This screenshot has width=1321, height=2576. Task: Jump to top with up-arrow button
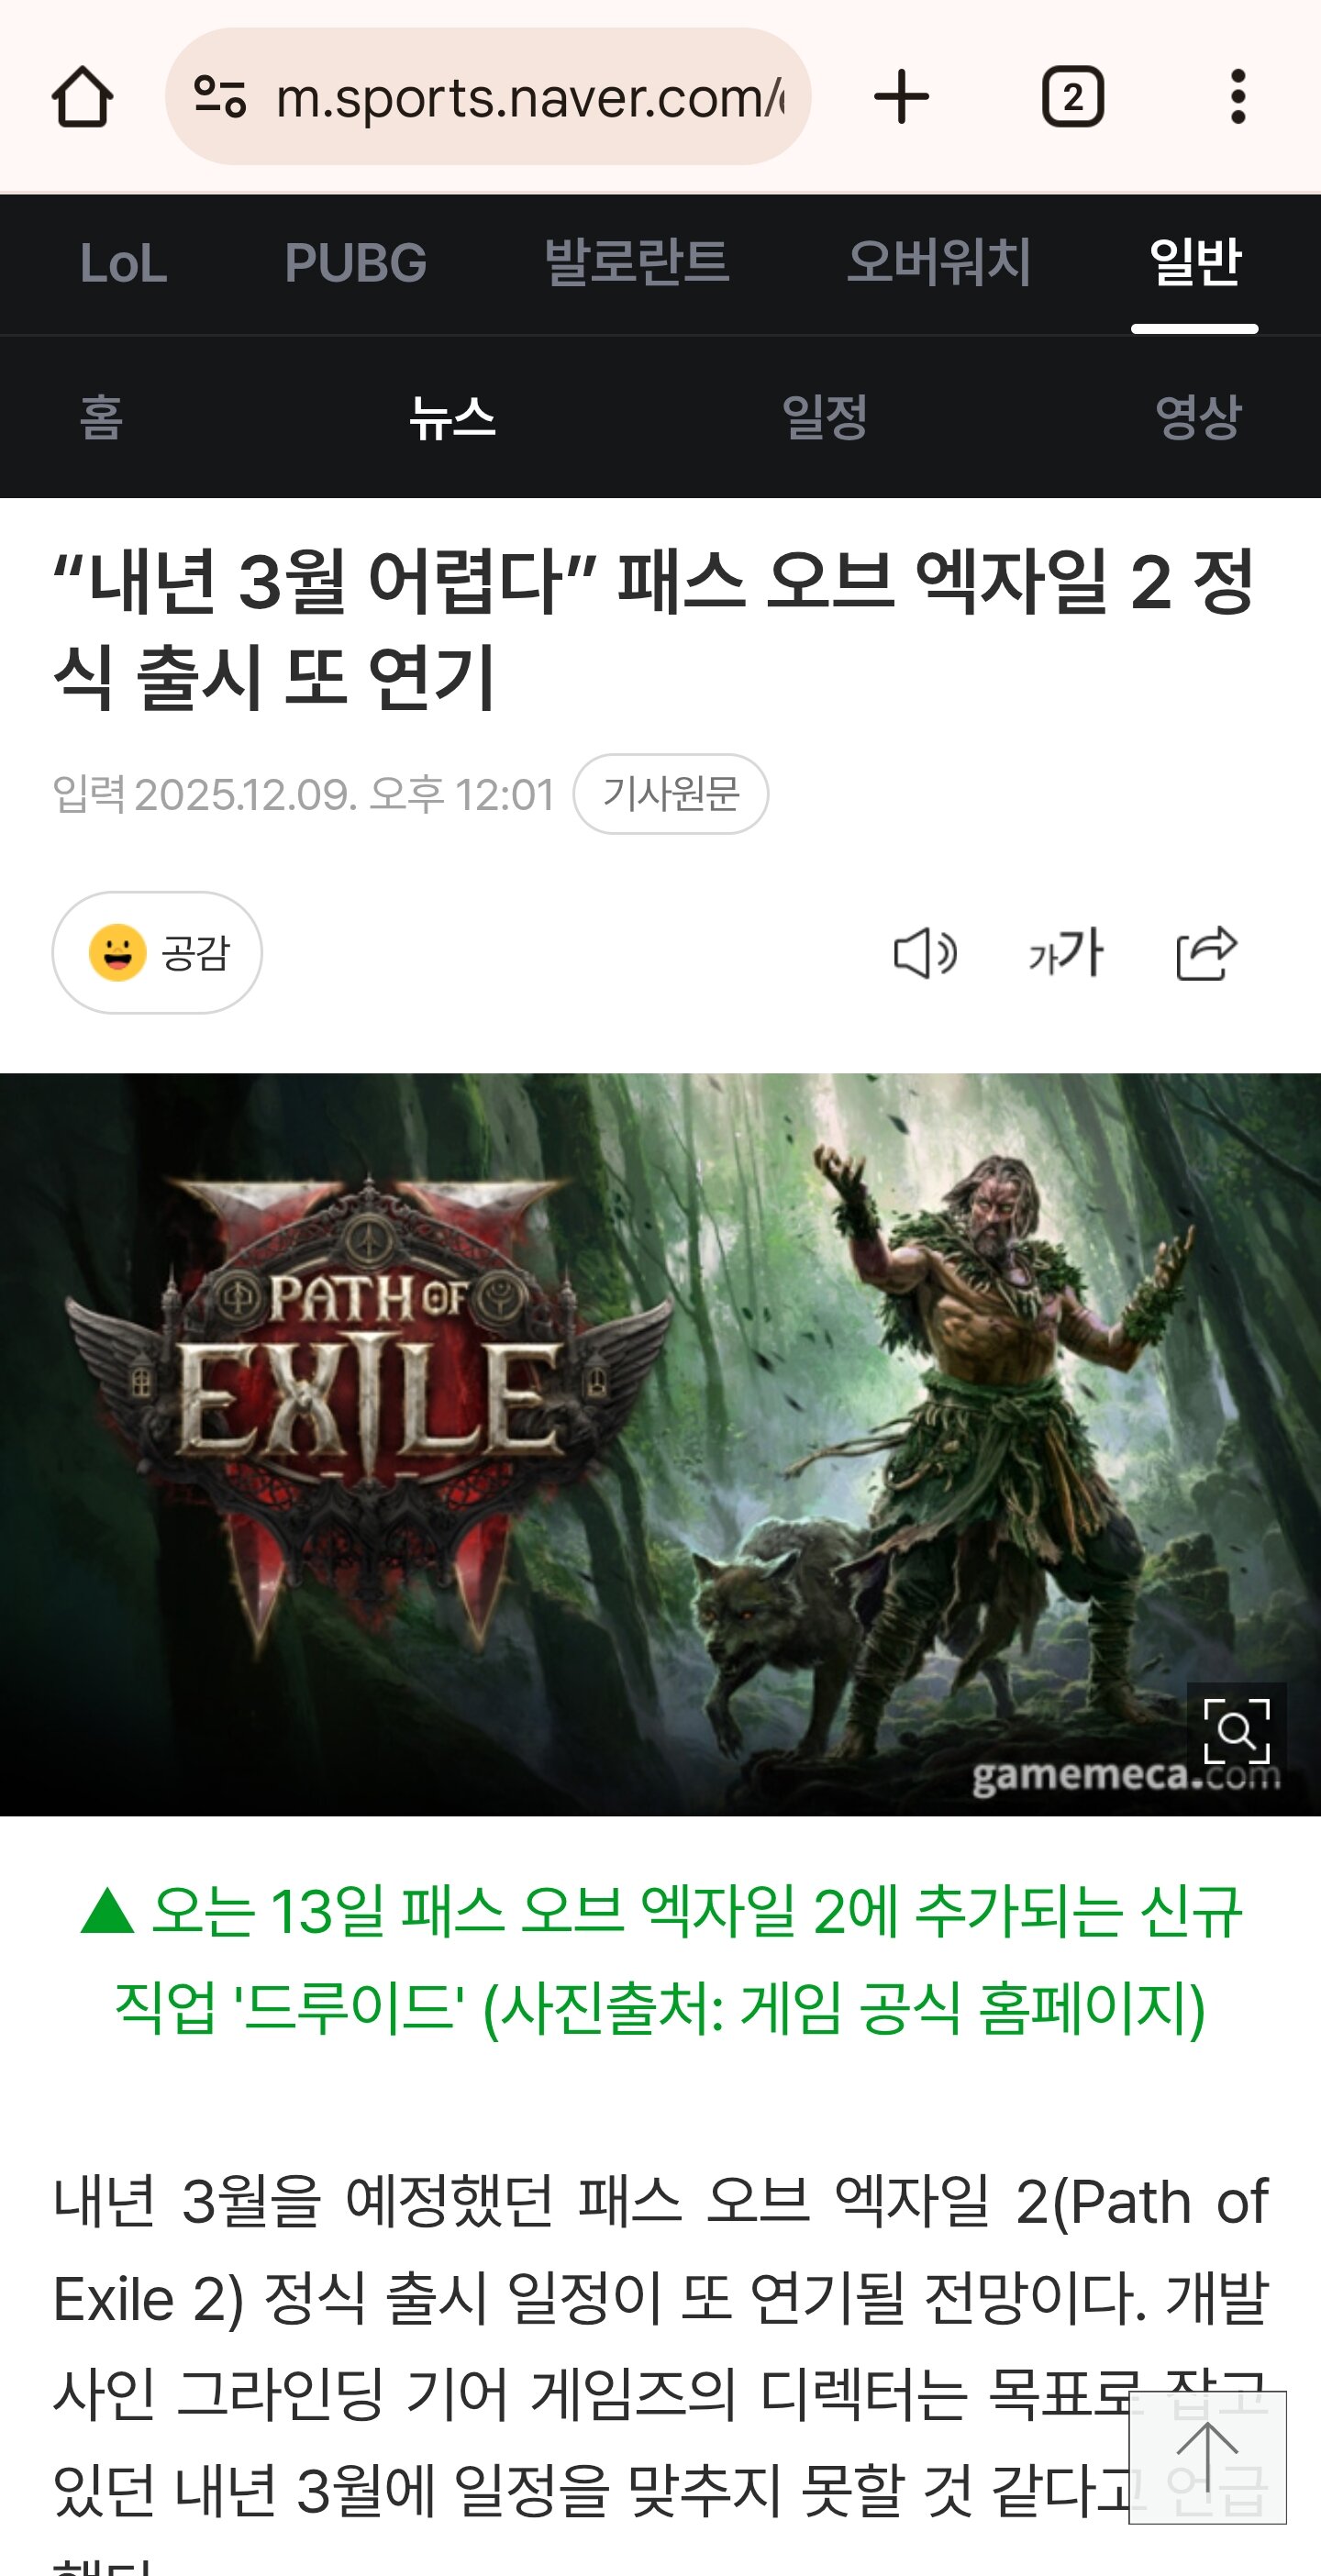tap(1207, 2458)
